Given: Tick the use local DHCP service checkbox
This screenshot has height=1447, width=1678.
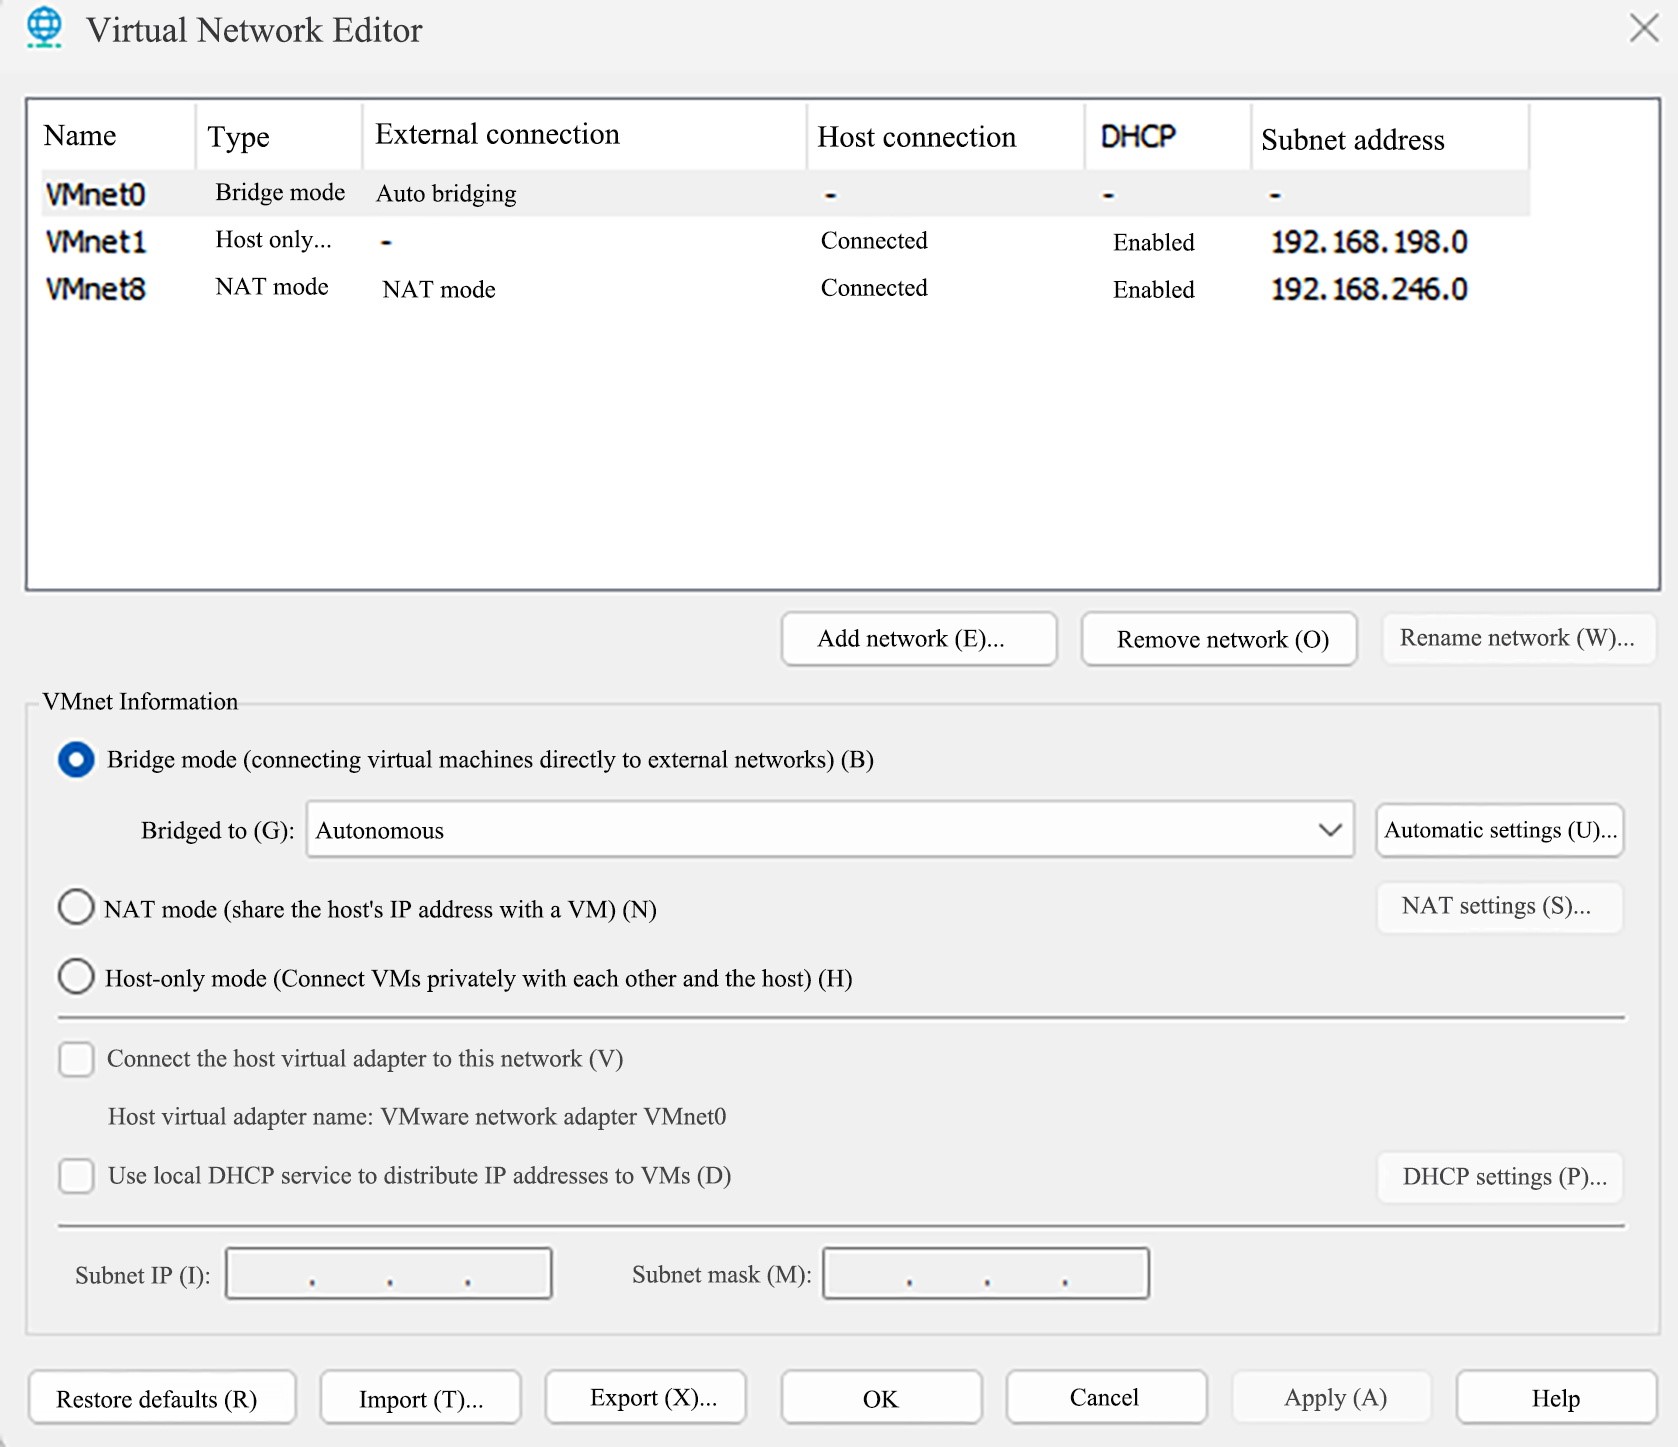Looking at the screenshot, I should pos(76,1176).
